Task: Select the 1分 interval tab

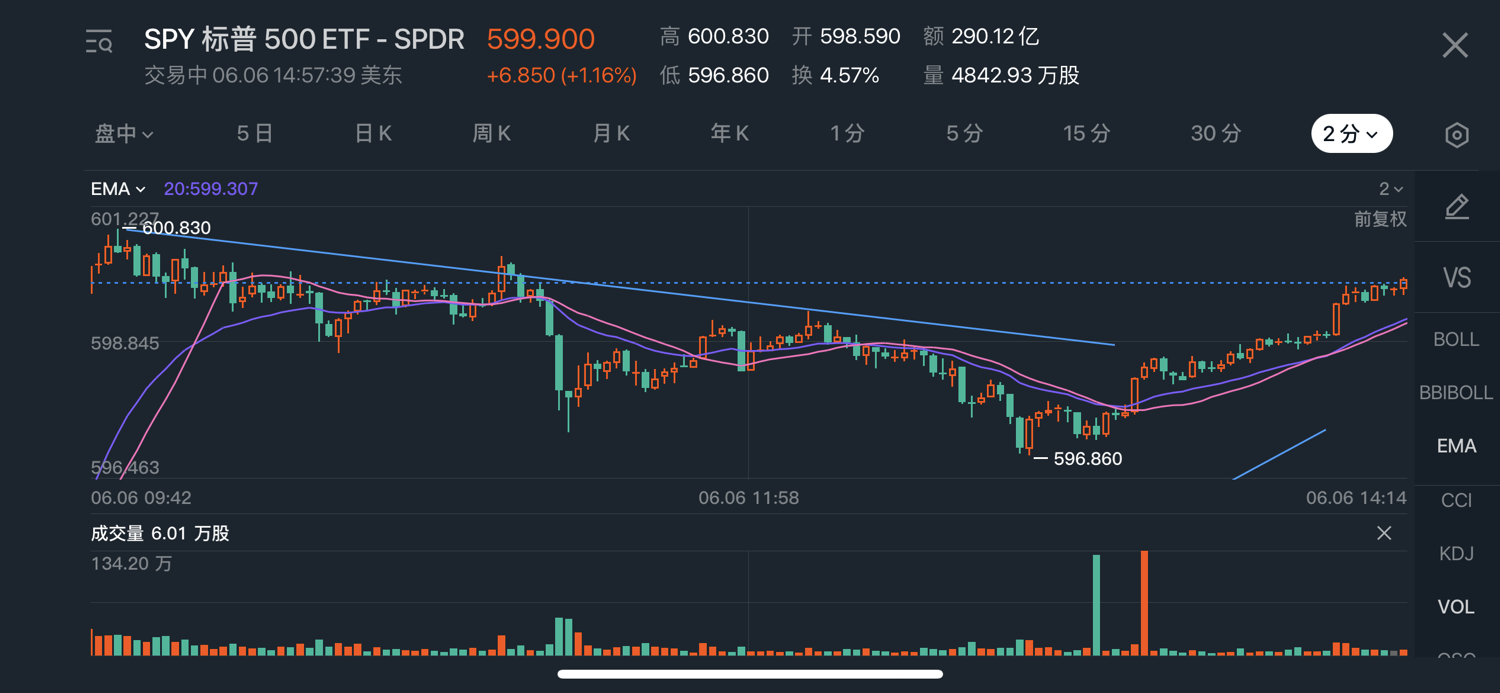Action: coord(847,134)
